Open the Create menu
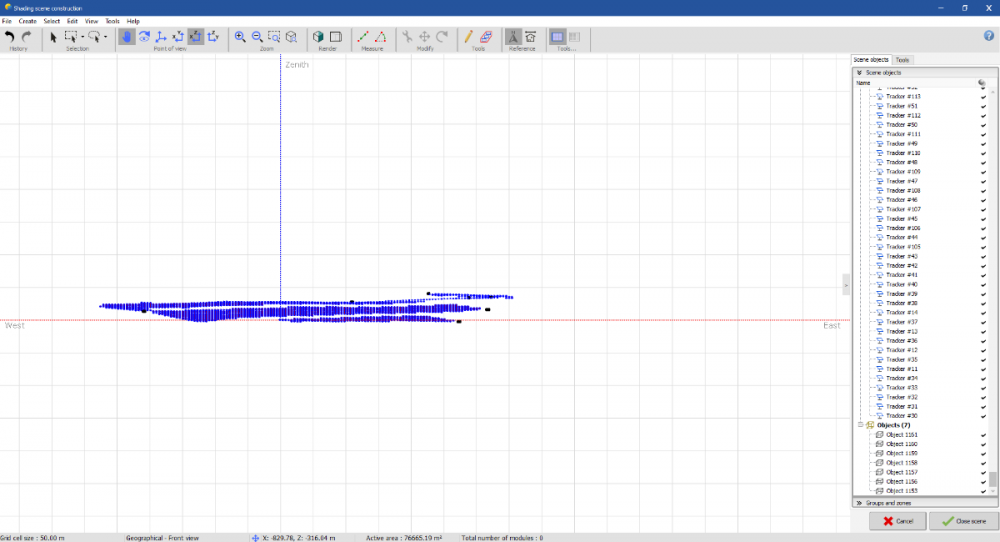Screen dimensions: 1000x542 (27, 21)
